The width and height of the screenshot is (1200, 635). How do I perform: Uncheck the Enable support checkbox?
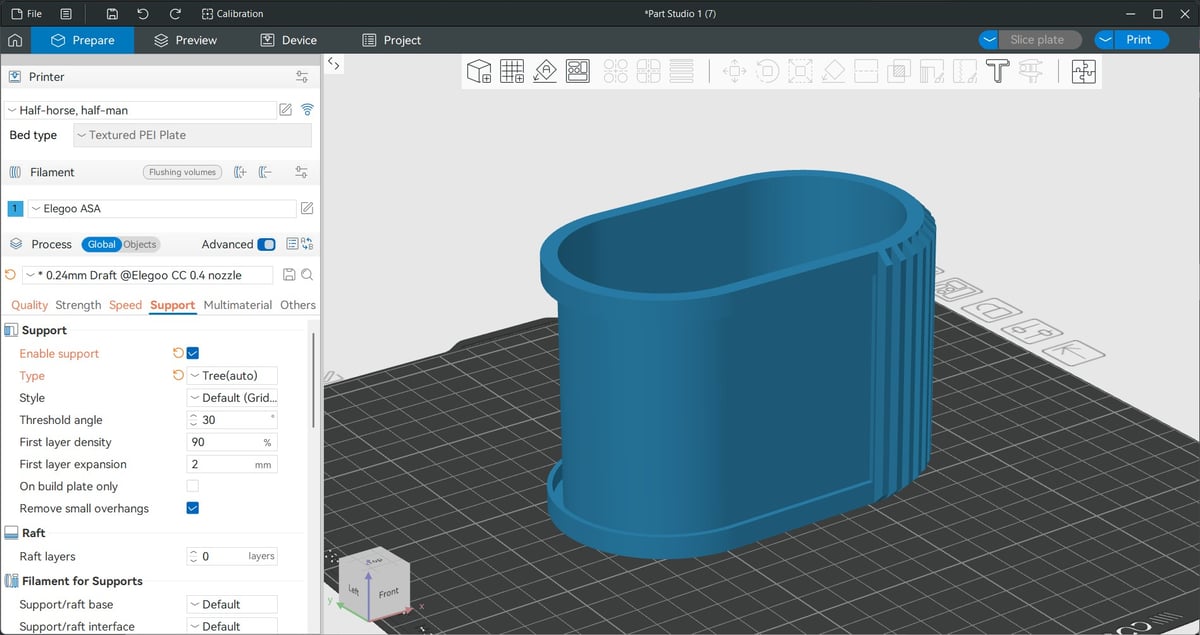point(193,353)
